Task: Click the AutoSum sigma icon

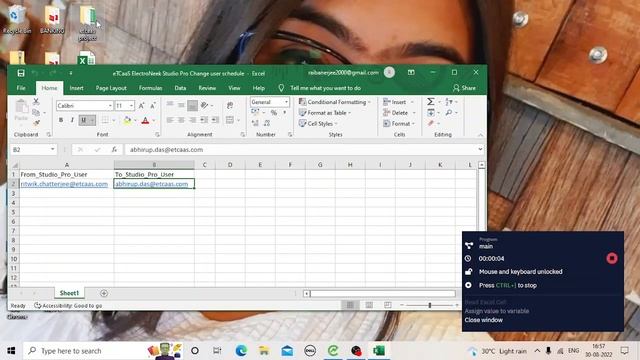Action: pyautogui.click(x=431, y=101)
